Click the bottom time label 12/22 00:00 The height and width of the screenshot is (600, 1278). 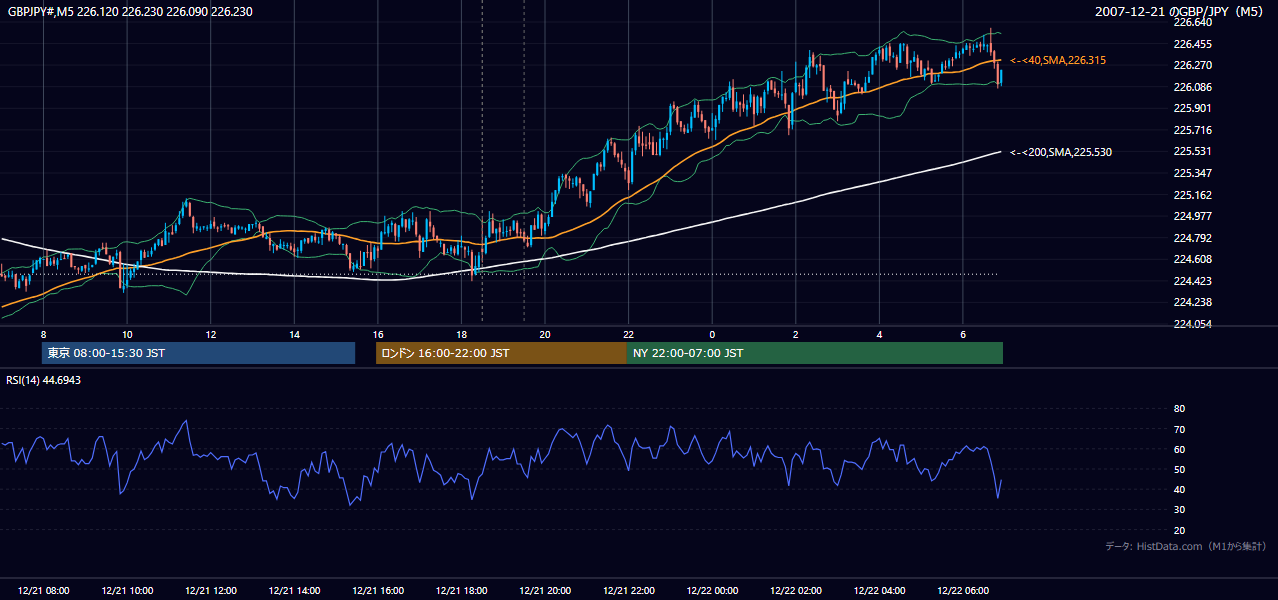pos(712,591)
